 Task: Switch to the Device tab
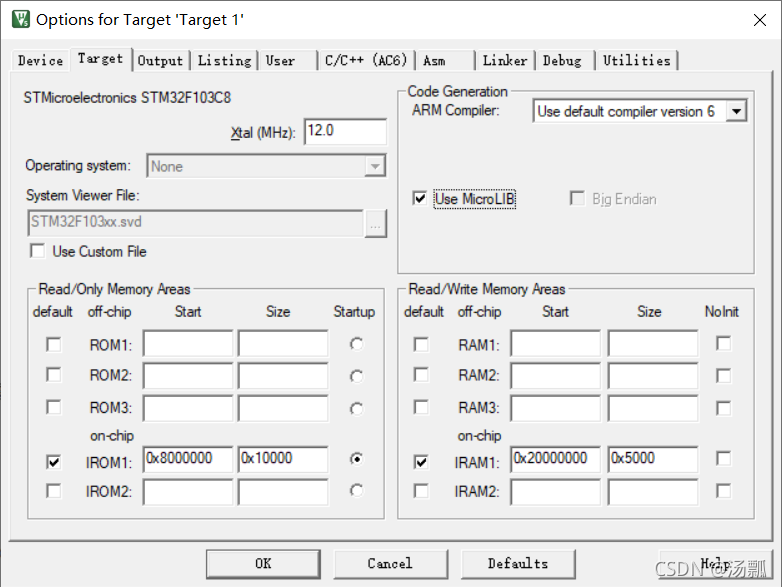40,60
